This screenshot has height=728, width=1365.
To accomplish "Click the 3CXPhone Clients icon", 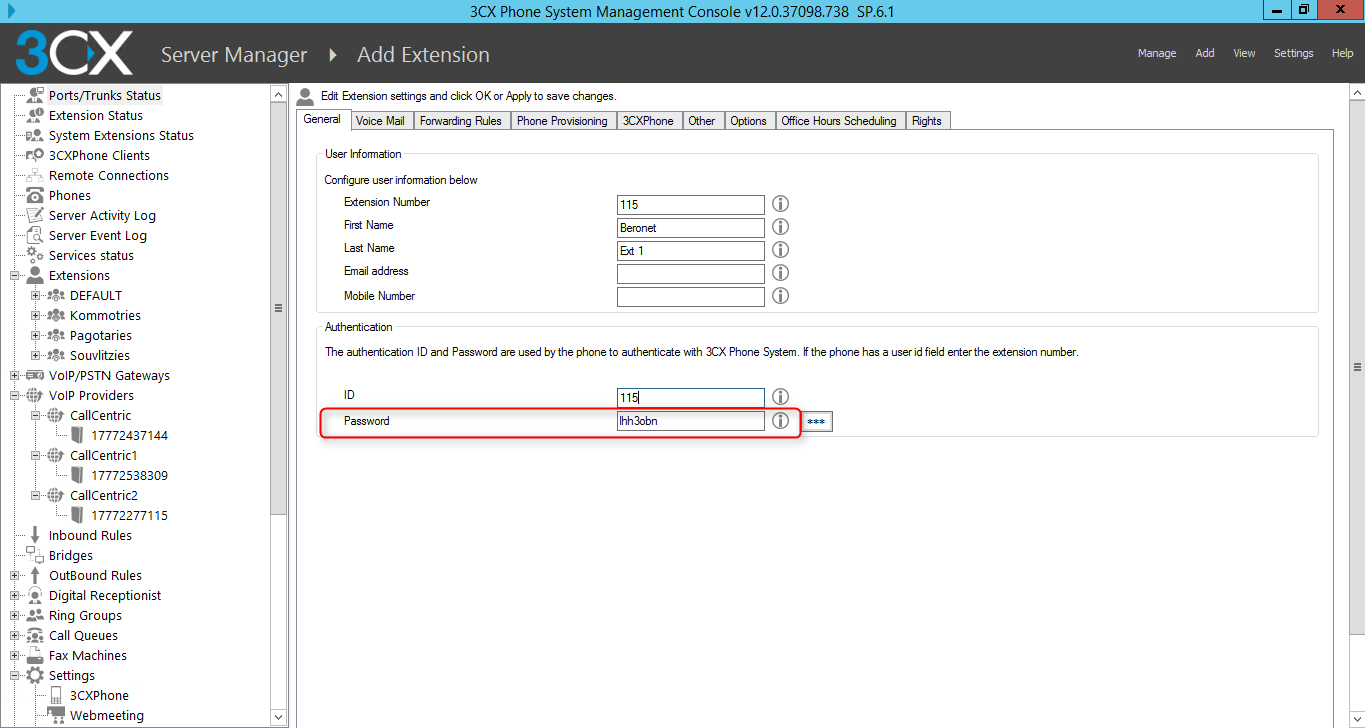I will coord(35,155).
